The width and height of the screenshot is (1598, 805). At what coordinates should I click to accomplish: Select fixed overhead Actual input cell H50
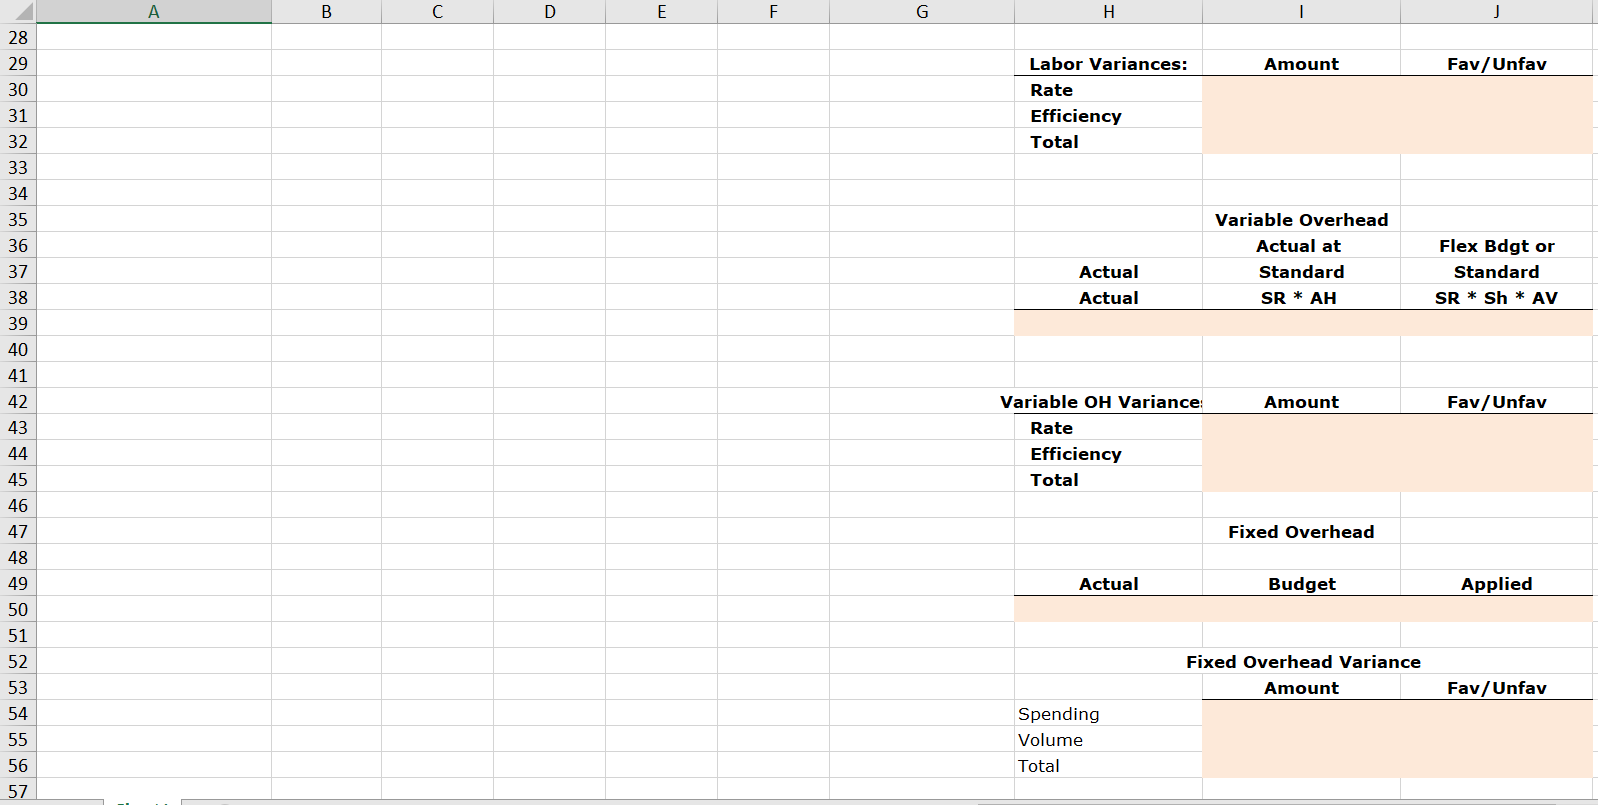1108,610
